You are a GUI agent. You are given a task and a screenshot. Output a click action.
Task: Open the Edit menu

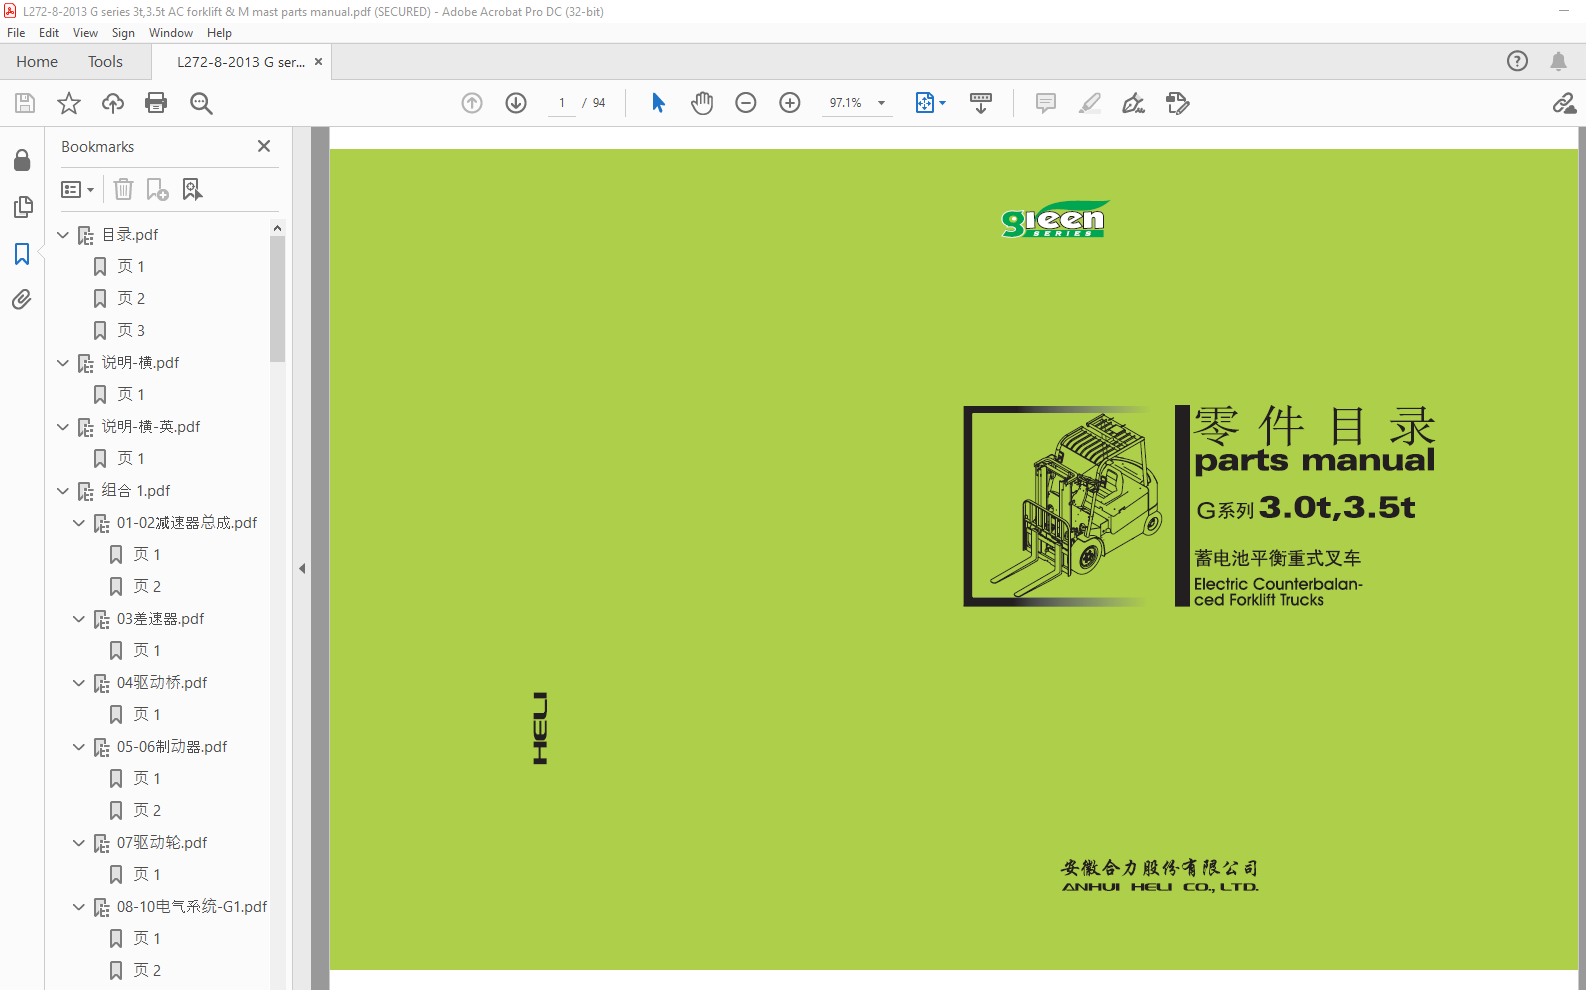tap(49, 33)
